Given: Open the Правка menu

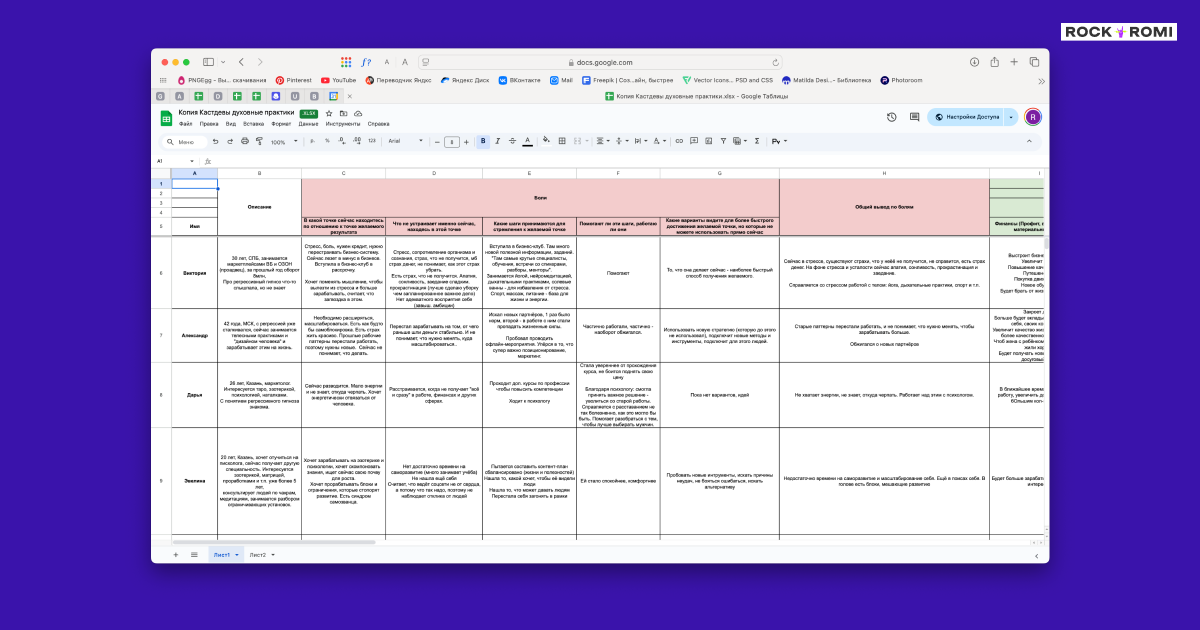Looking at the screenshot, I should 209,124.
